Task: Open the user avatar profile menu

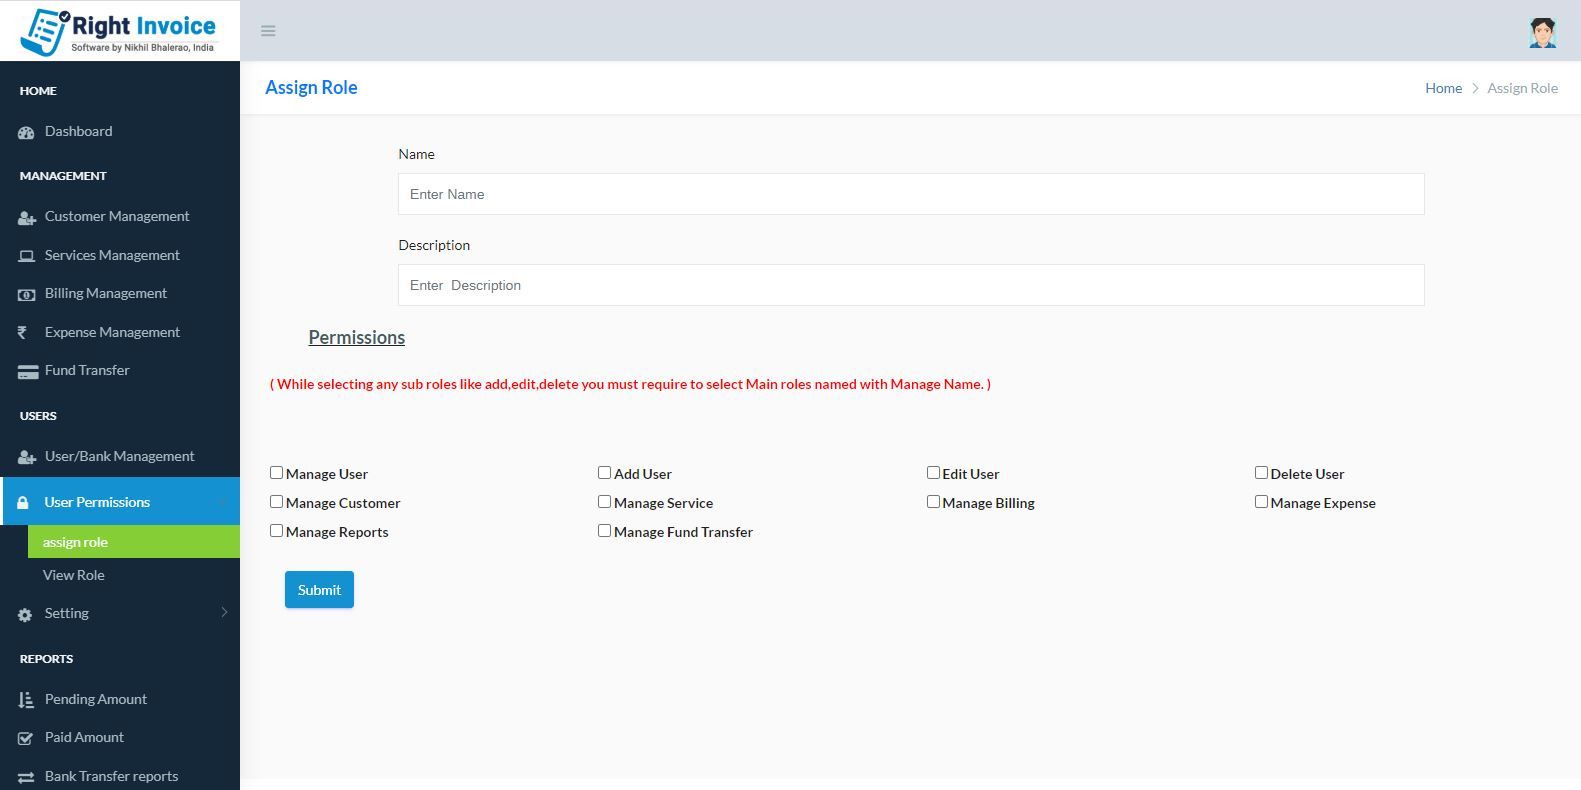Action: click(x=1542, y=32)
